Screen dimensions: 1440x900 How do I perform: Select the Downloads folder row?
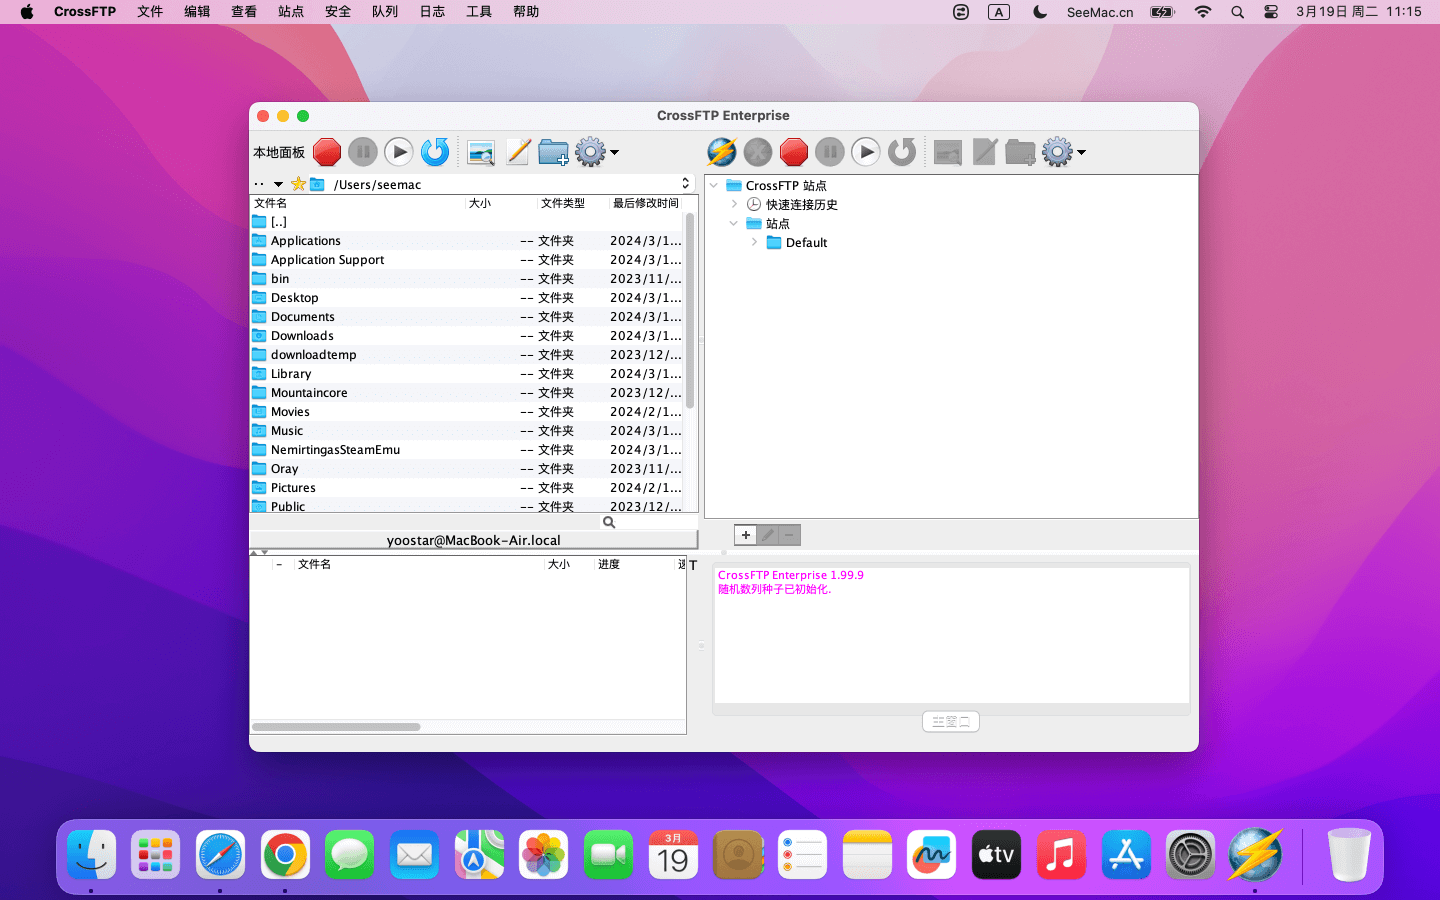click(467, 336)
